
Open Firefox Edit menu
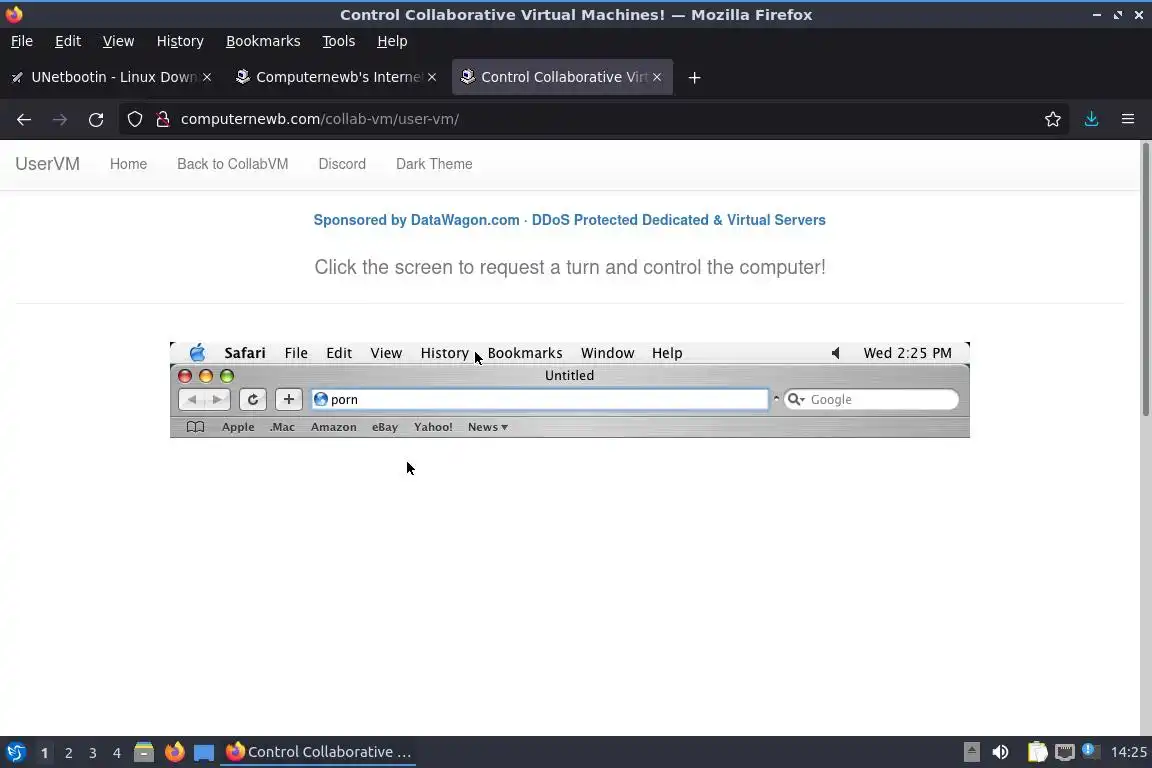[x=68, y=41]
